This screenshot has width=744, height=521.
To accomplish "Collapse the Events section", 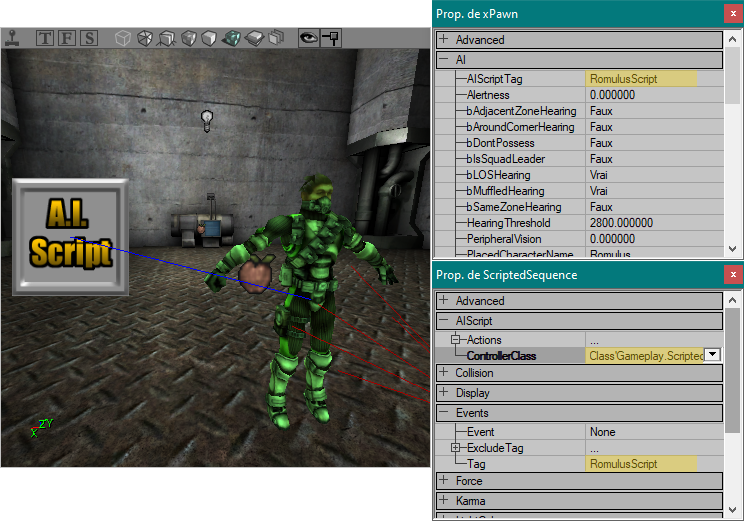I will coord(444,412).
